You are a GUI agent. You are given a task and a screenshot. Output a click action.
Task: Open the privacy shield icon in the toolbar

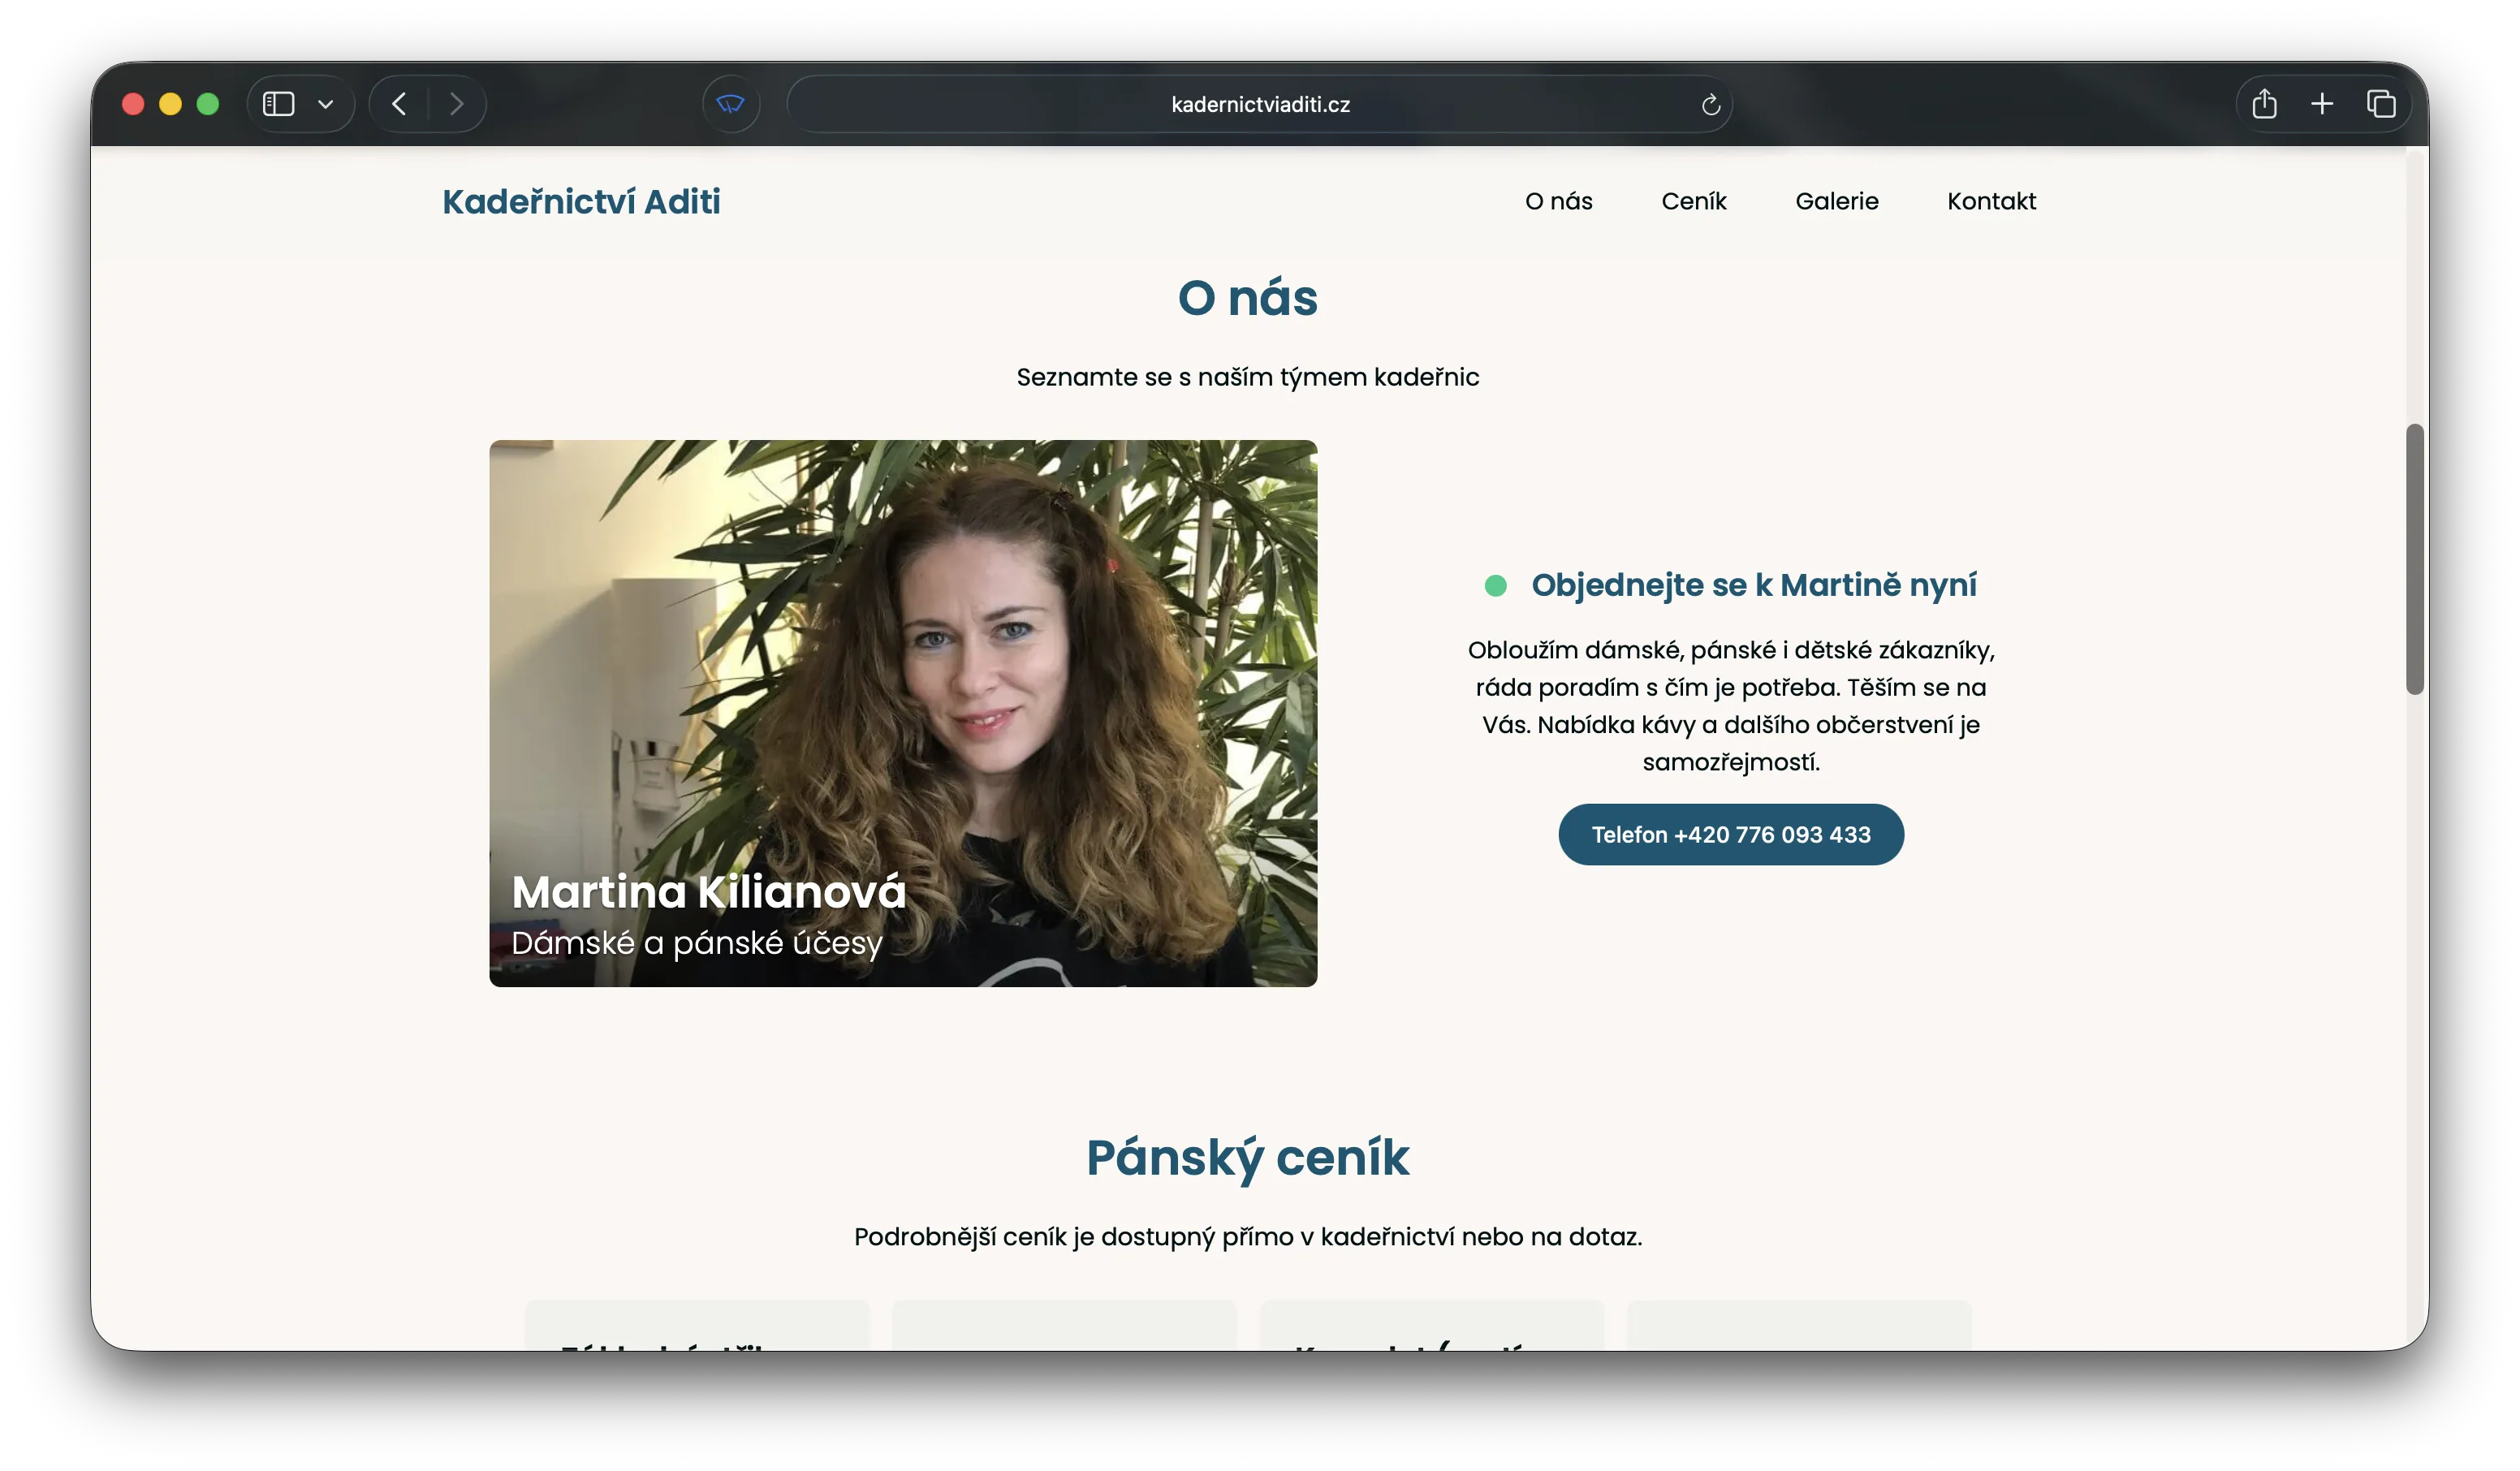click(731, 104)
